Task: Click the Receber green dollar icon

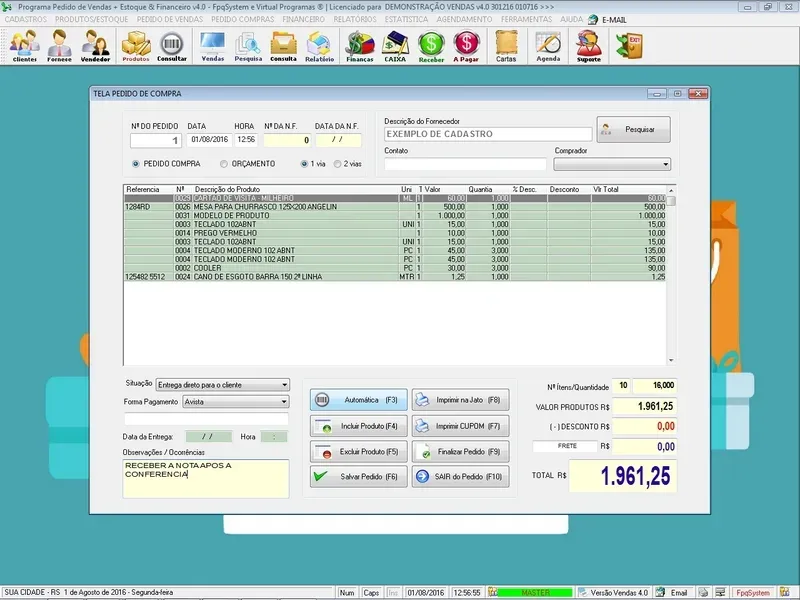Action: coord(431,46)
